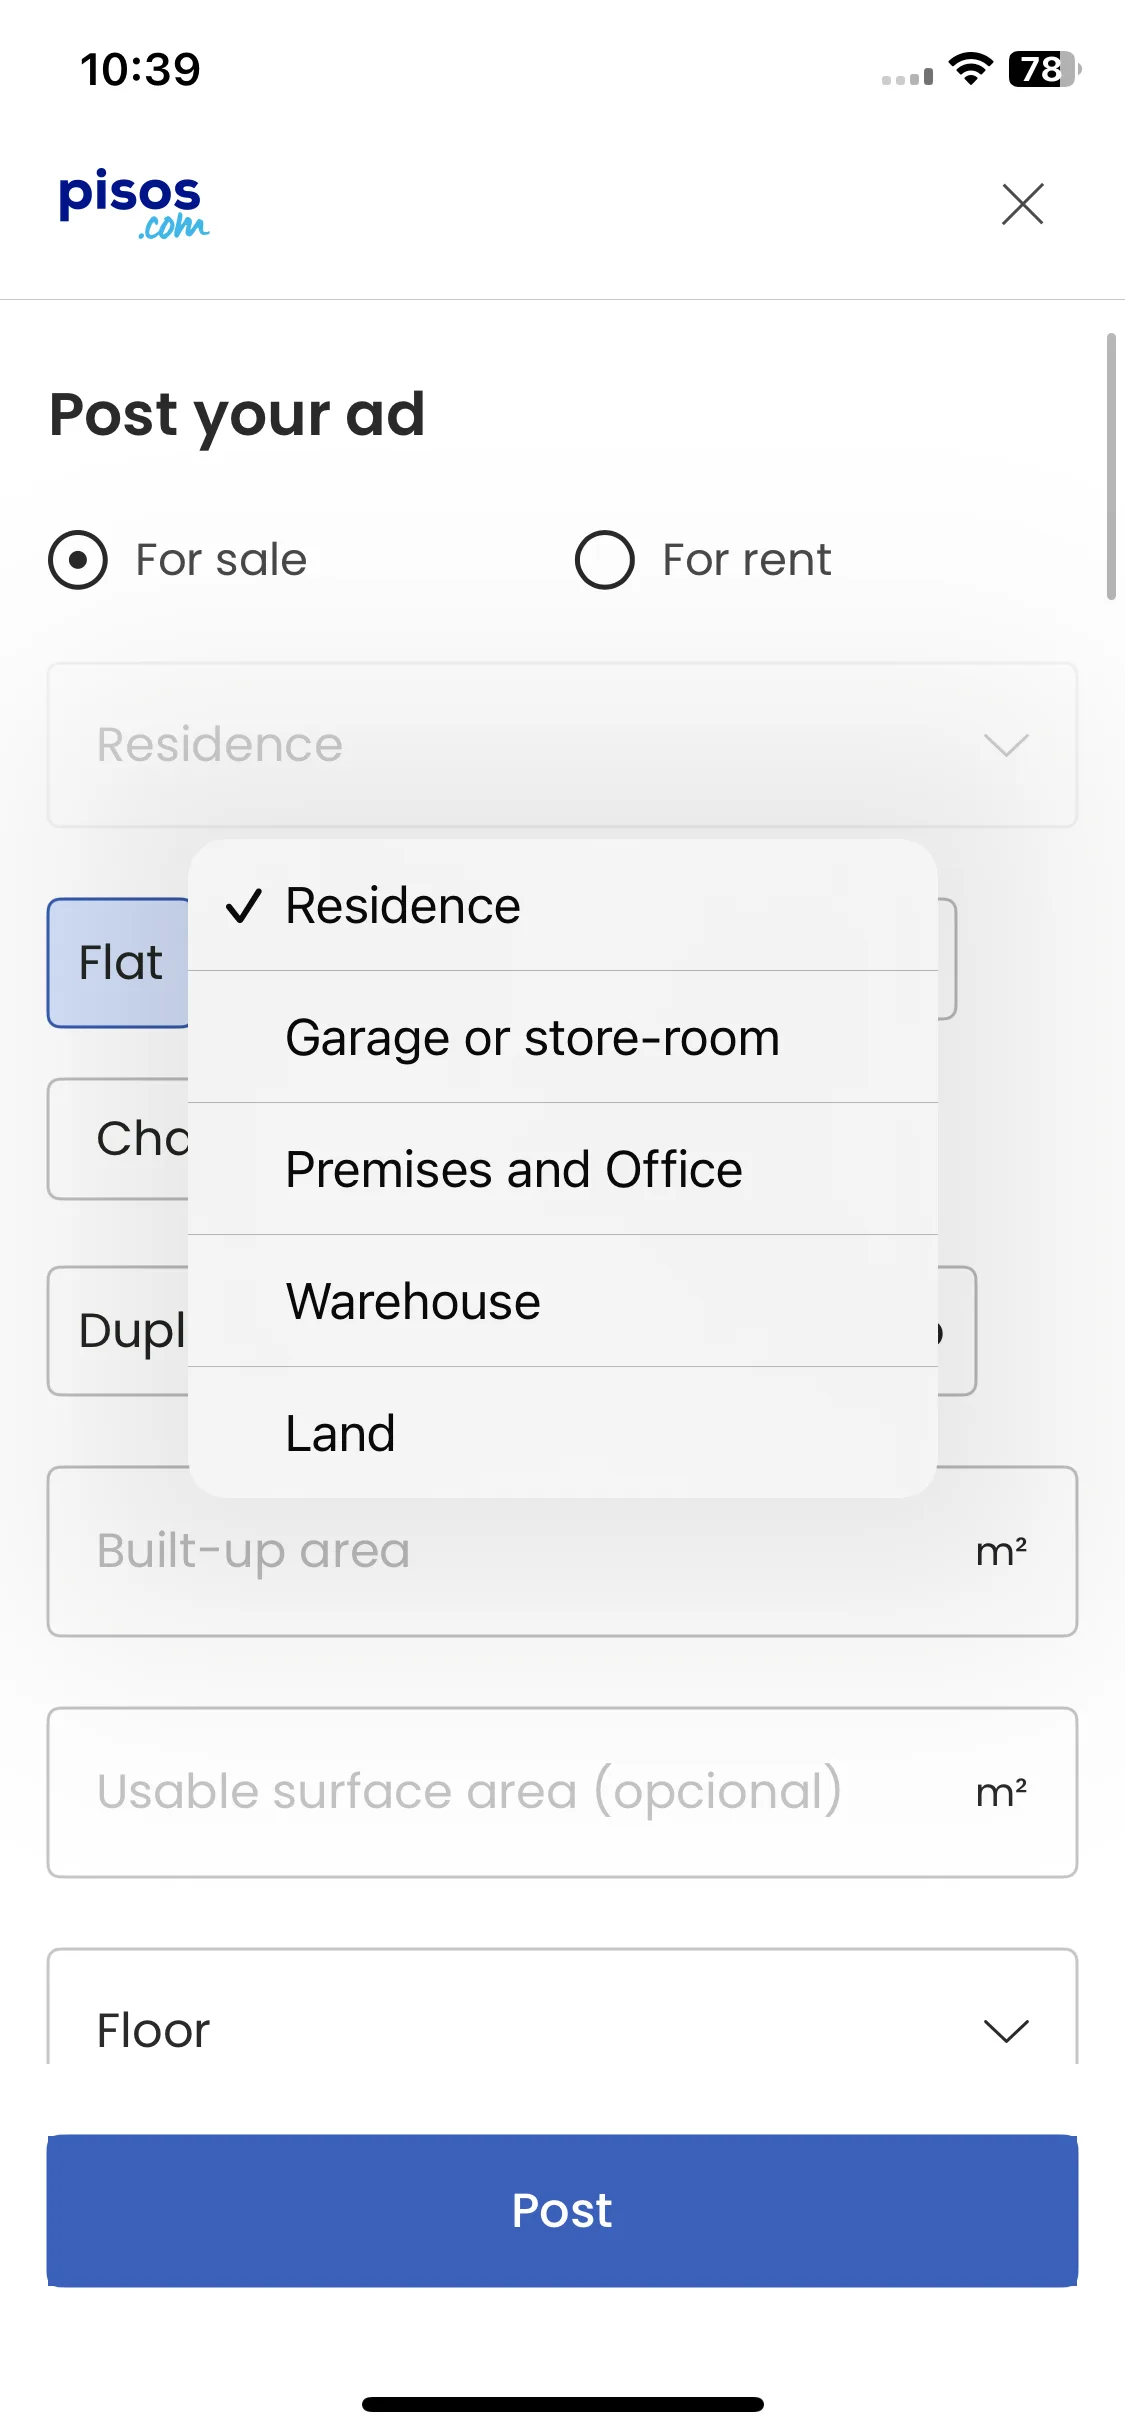The image size is (1125, 2436).
Task: Select Land from the list
Action: (562, 1433)
